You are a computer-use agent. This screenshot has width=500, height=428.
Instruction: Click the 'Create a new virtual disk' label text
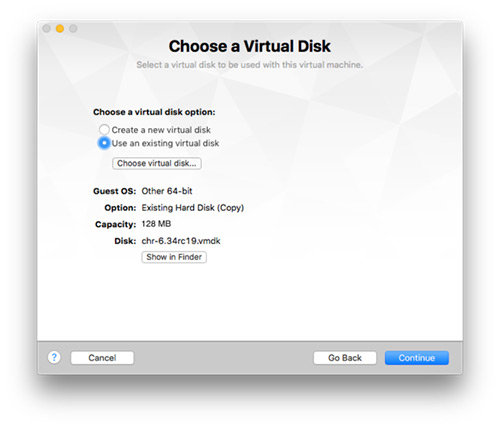(x=161, y=130)
